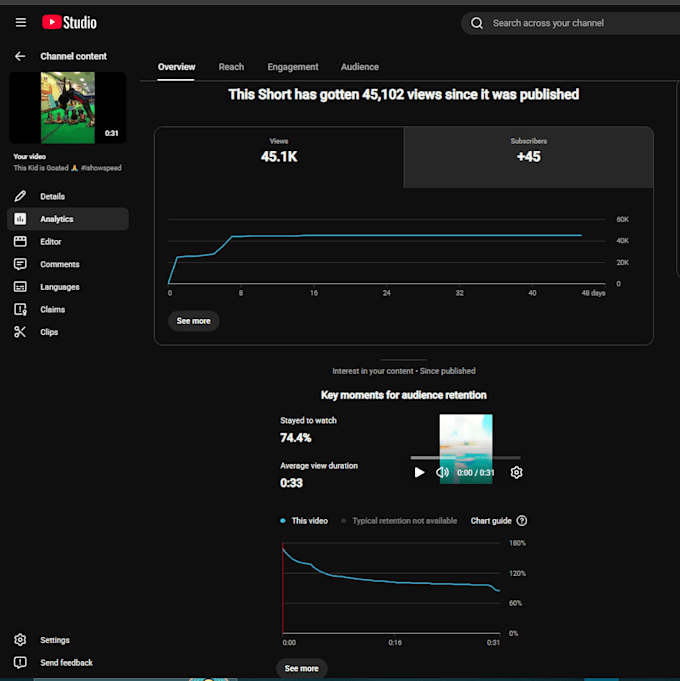Open Details with the pencil icon
This screenshot has width=680, height=681.
[x=20, y=196]
